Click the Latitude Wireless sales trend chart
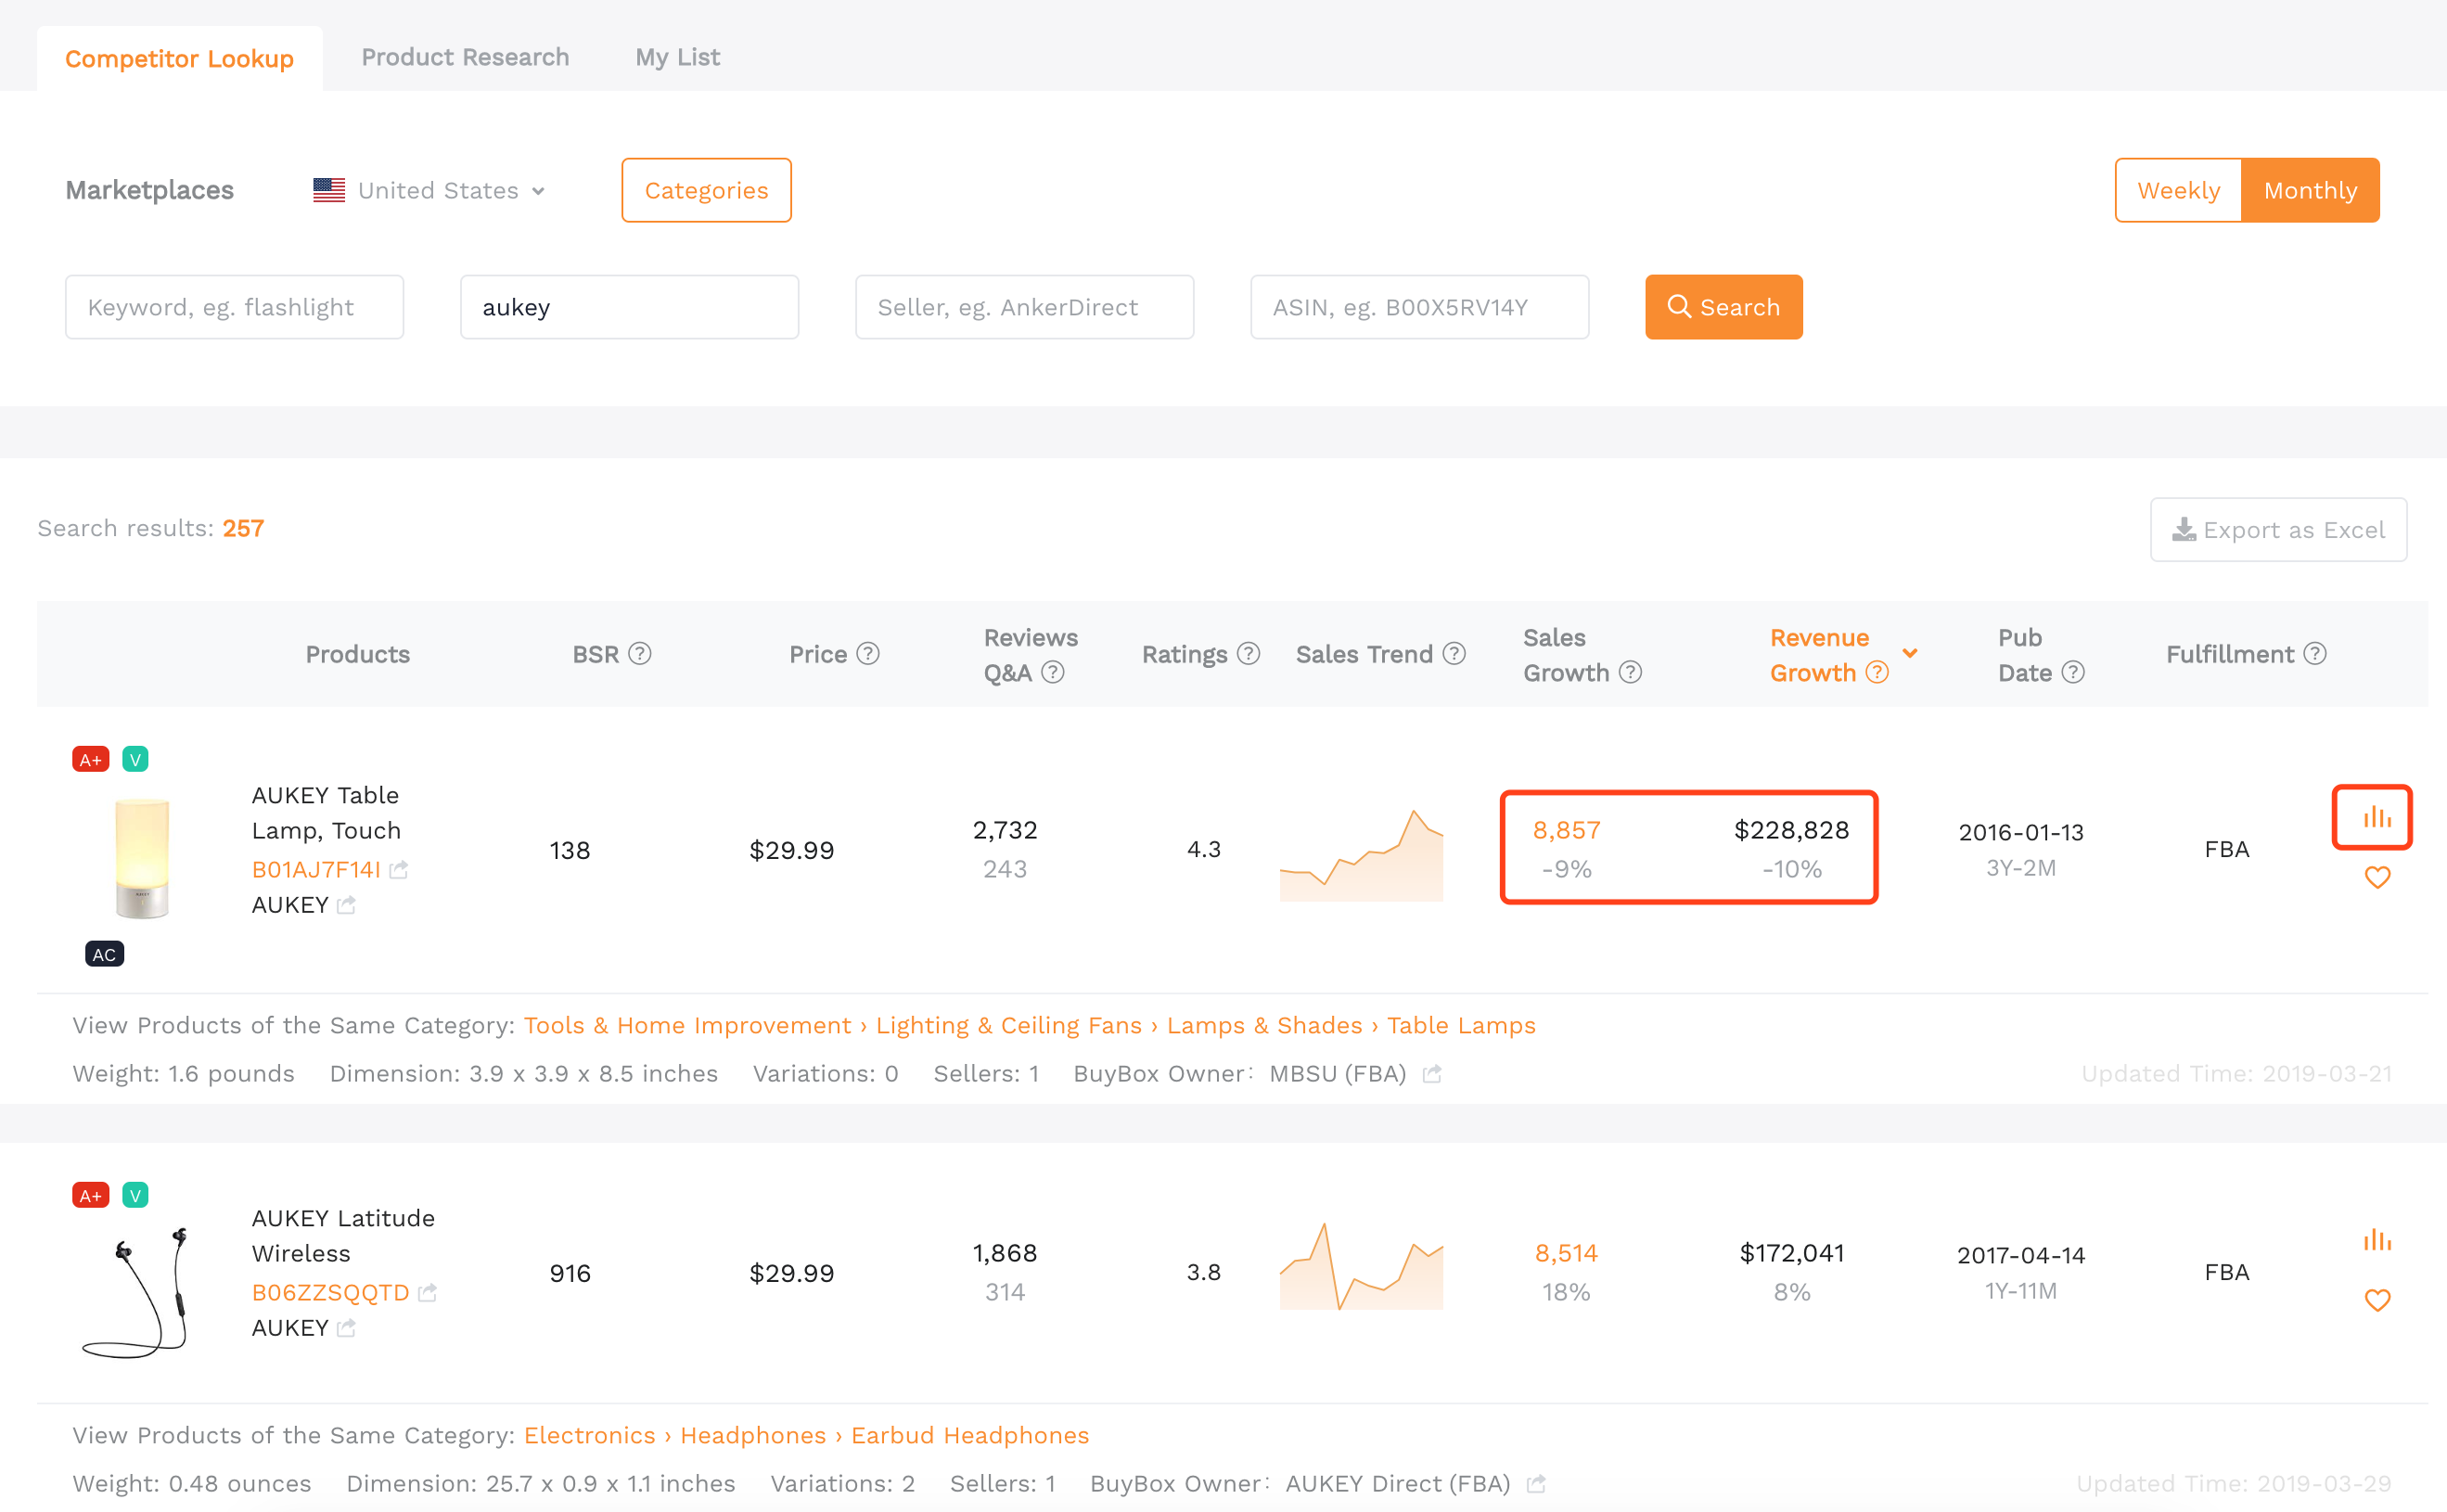 point(1361,1265)
